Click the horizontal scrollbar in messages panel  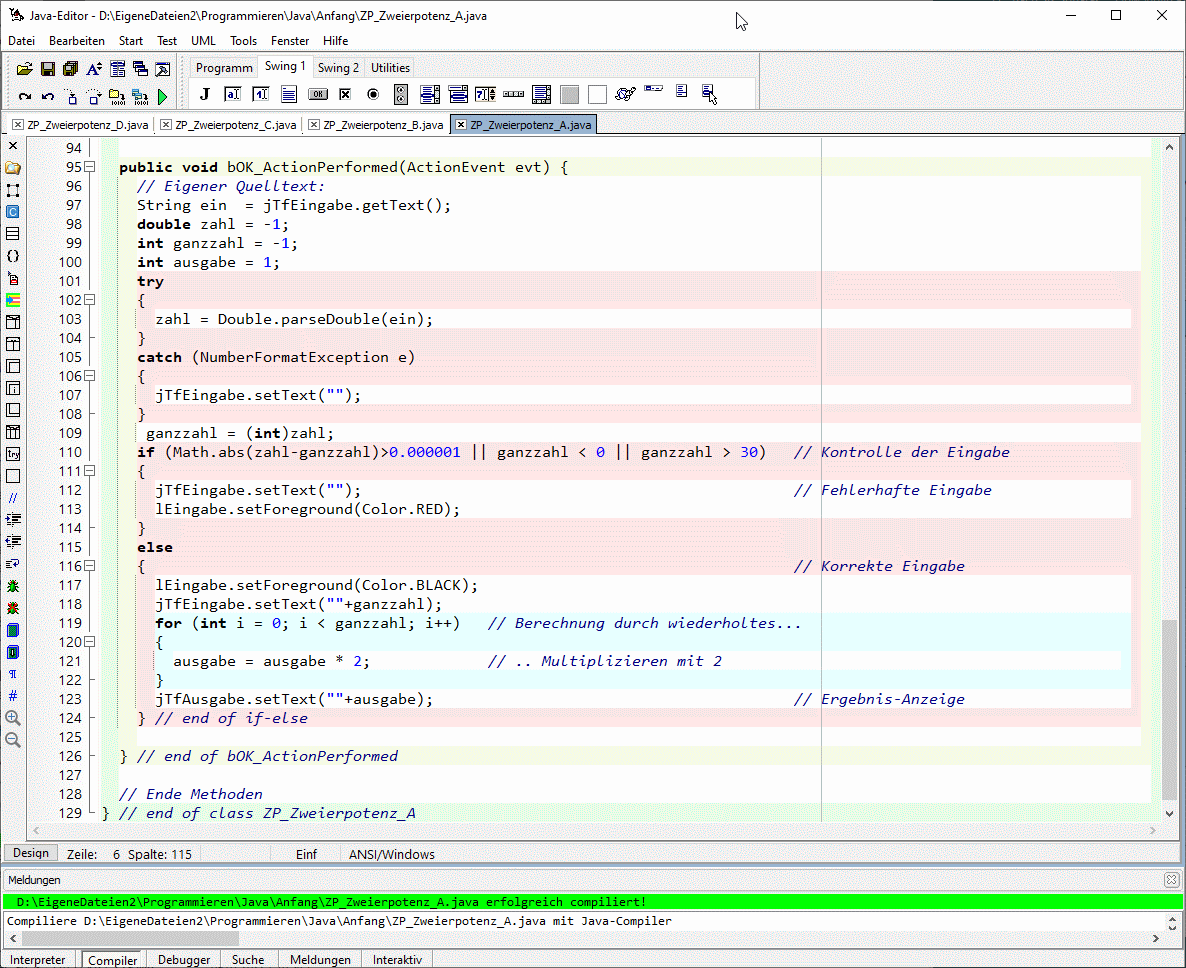click(x=130, y=939)
